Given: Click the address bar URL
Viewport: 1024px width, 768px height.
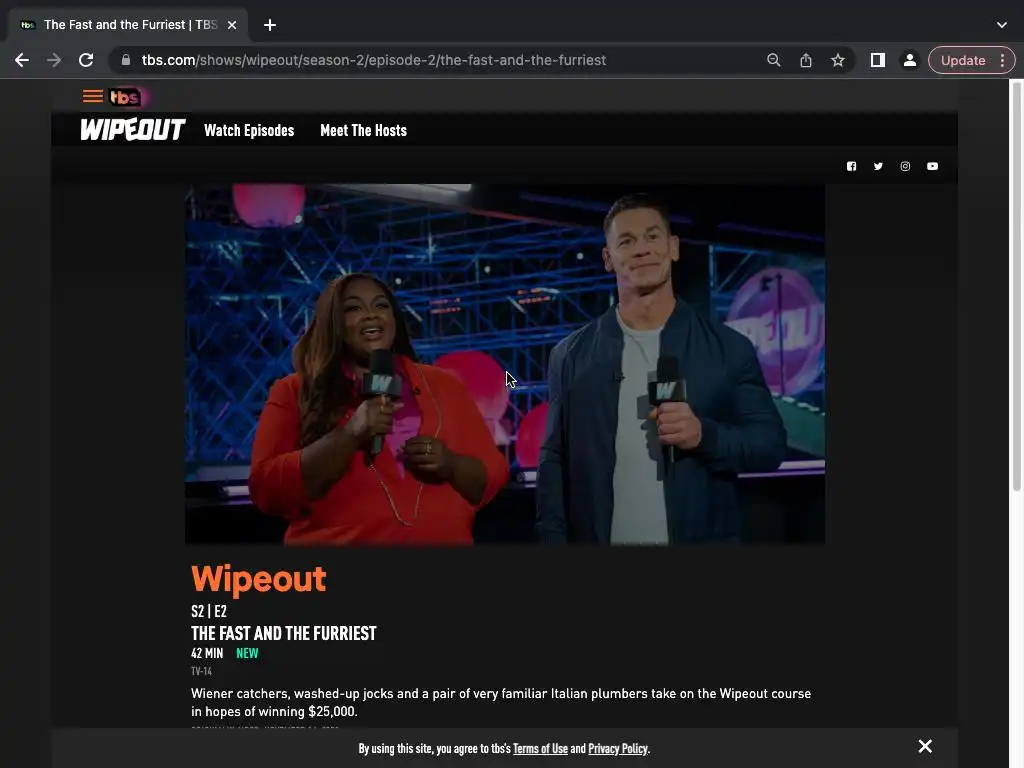Looking at the screenshot, I should point(374,60).
